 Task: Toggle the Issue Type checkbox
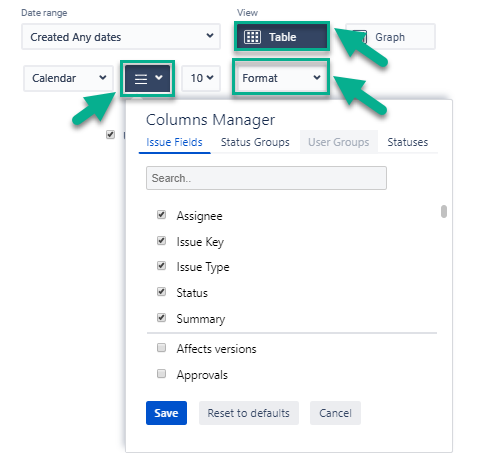coord(161,266)
